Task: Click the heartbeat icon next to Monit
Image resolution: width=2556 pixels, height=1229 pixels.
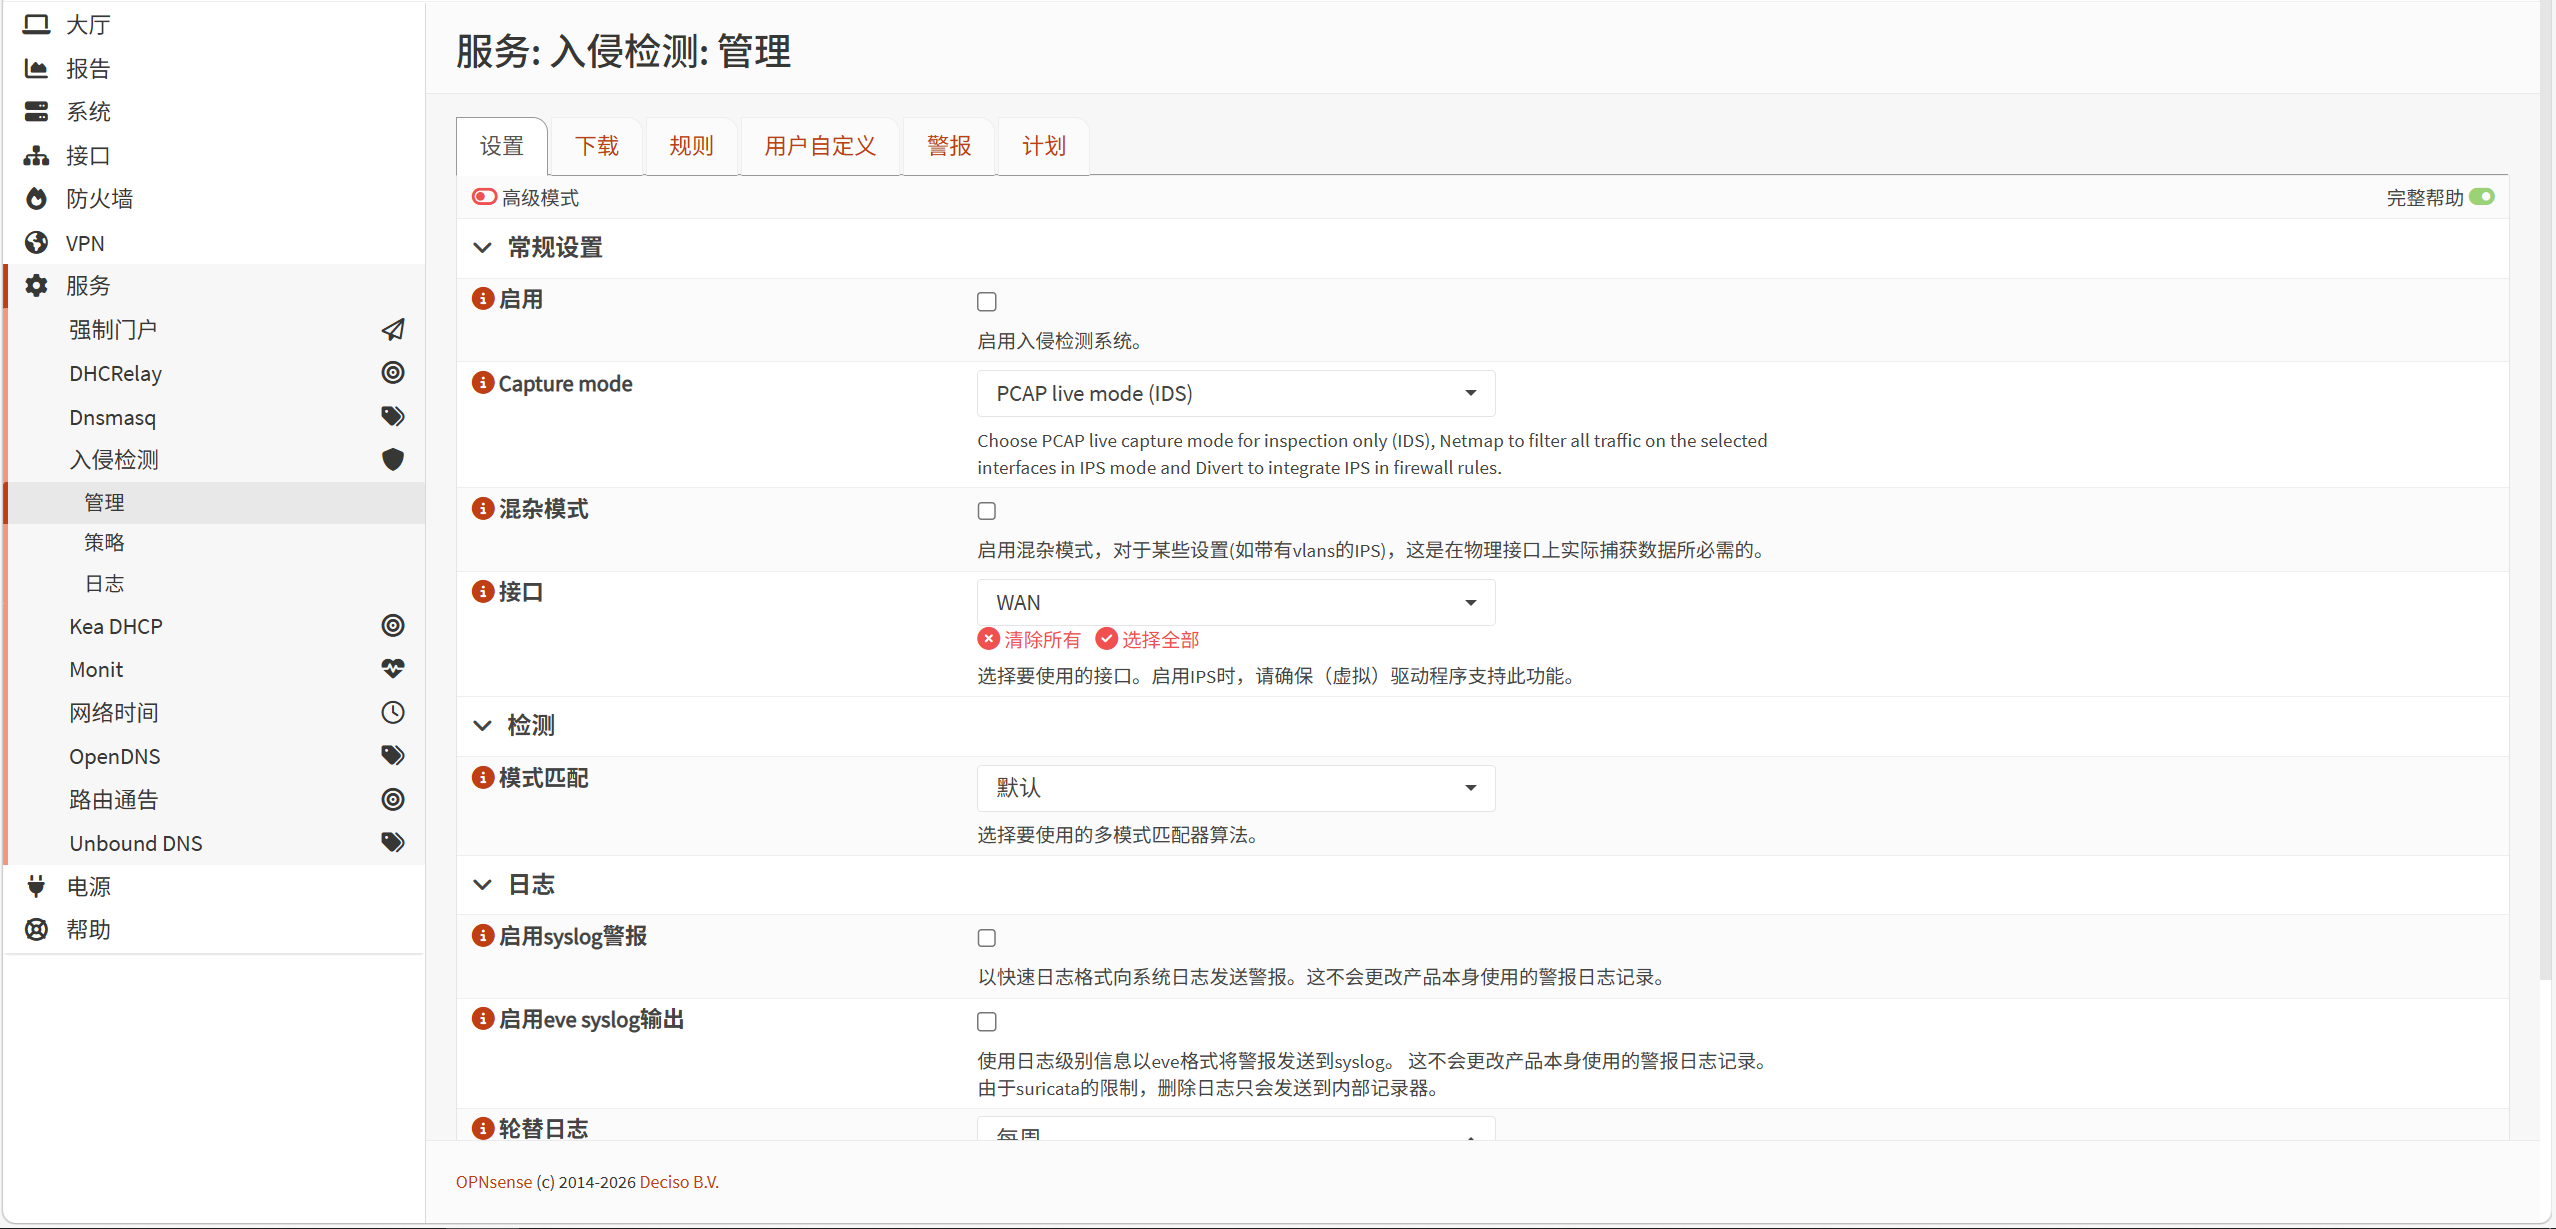Action: [x=393, y=668]
